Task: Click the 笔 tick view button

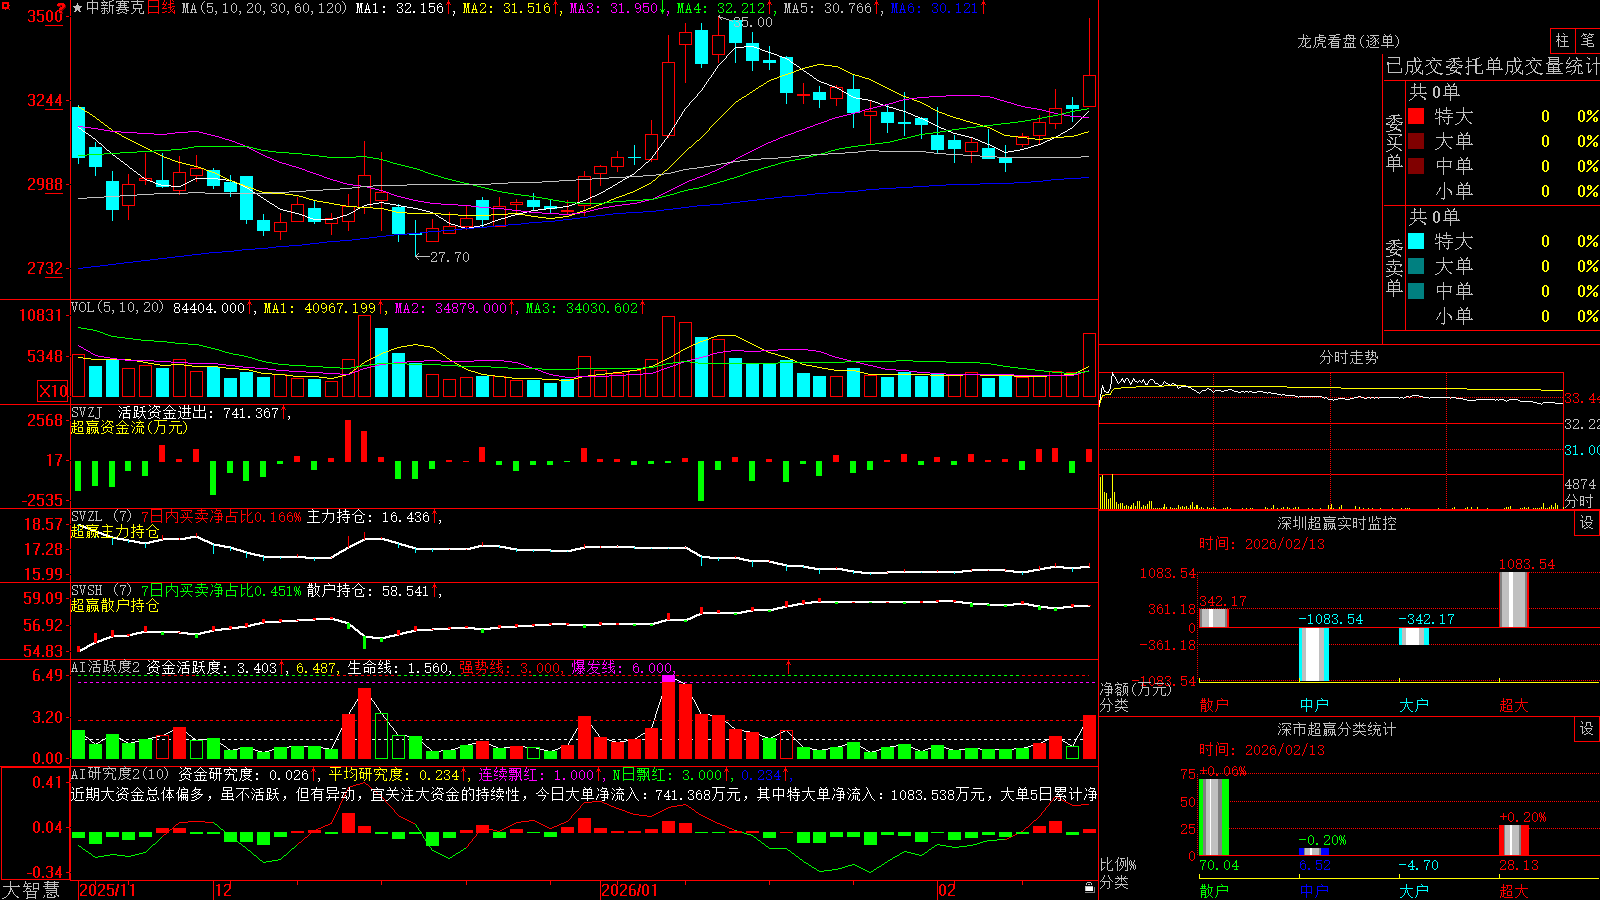Action: [x=1587, y=41]
